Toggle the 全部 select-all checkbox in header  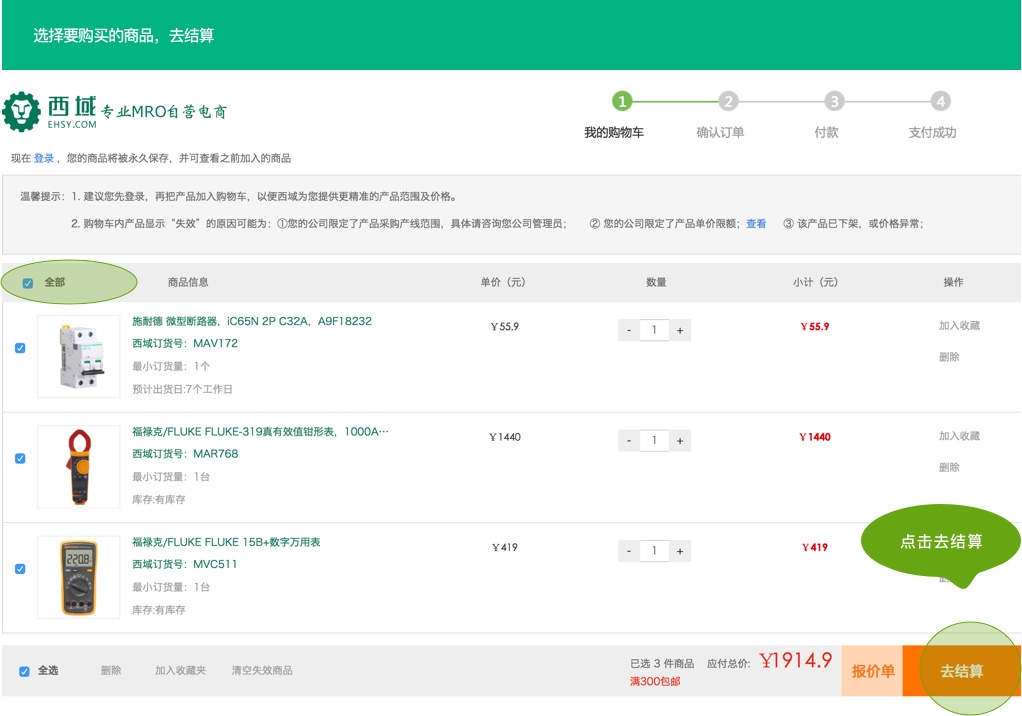pyautogui.click(x=28, y=283)
